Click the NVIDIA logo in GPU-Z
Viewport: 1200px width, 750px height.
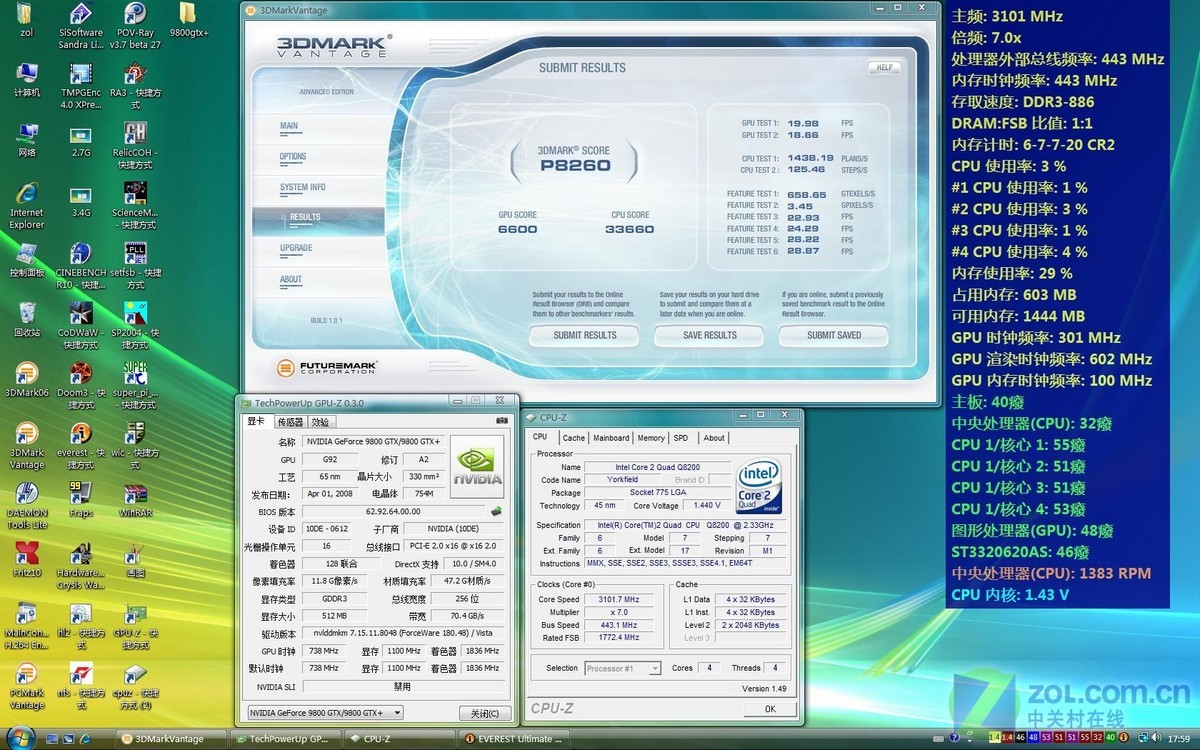[x=477, y=467]
